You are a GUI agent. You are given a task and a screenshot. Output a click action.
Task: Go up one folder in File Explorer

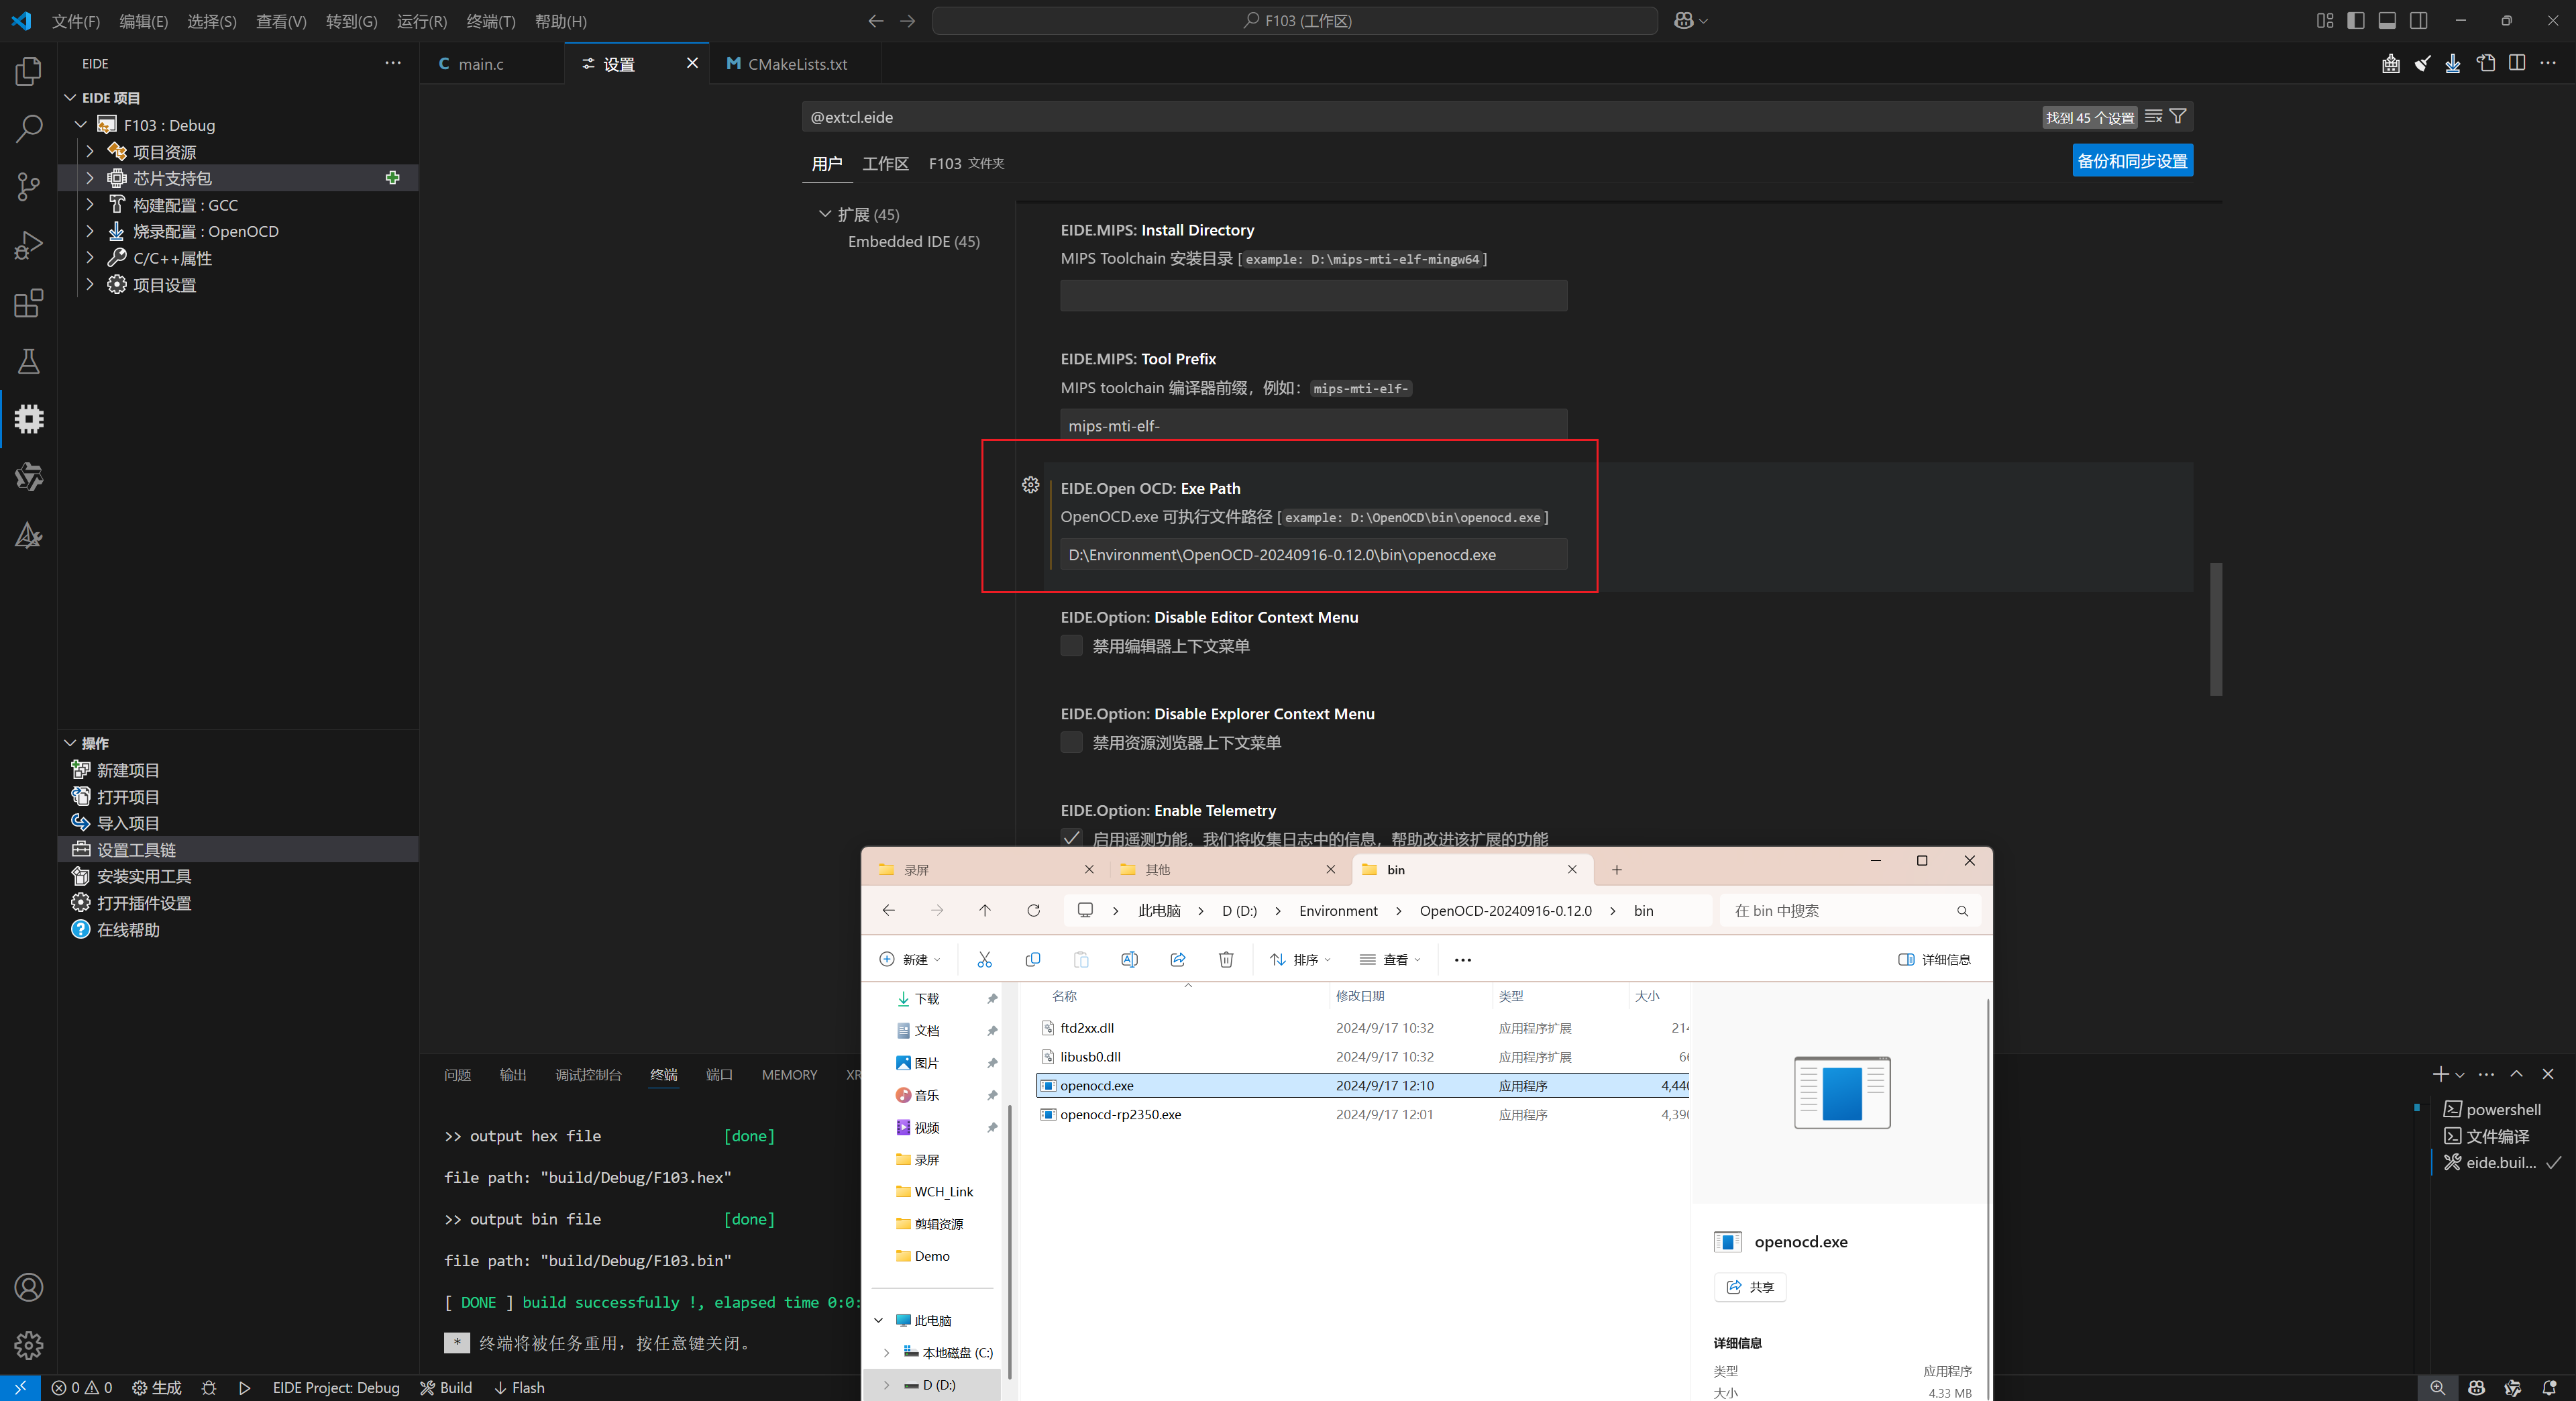pos(985,911)
